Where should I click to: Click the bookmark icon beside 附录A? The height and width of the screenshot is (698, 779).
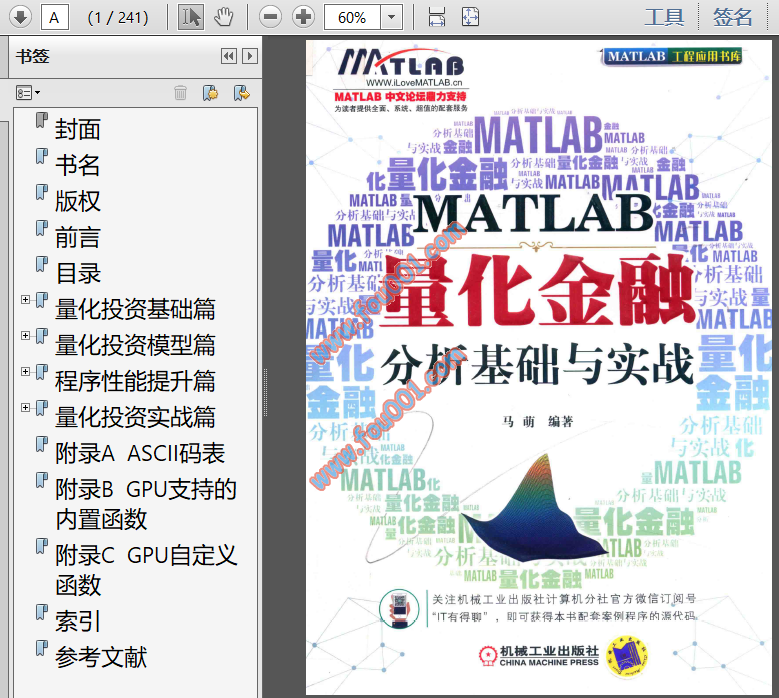pyautogui.click(x=42, y=444)
